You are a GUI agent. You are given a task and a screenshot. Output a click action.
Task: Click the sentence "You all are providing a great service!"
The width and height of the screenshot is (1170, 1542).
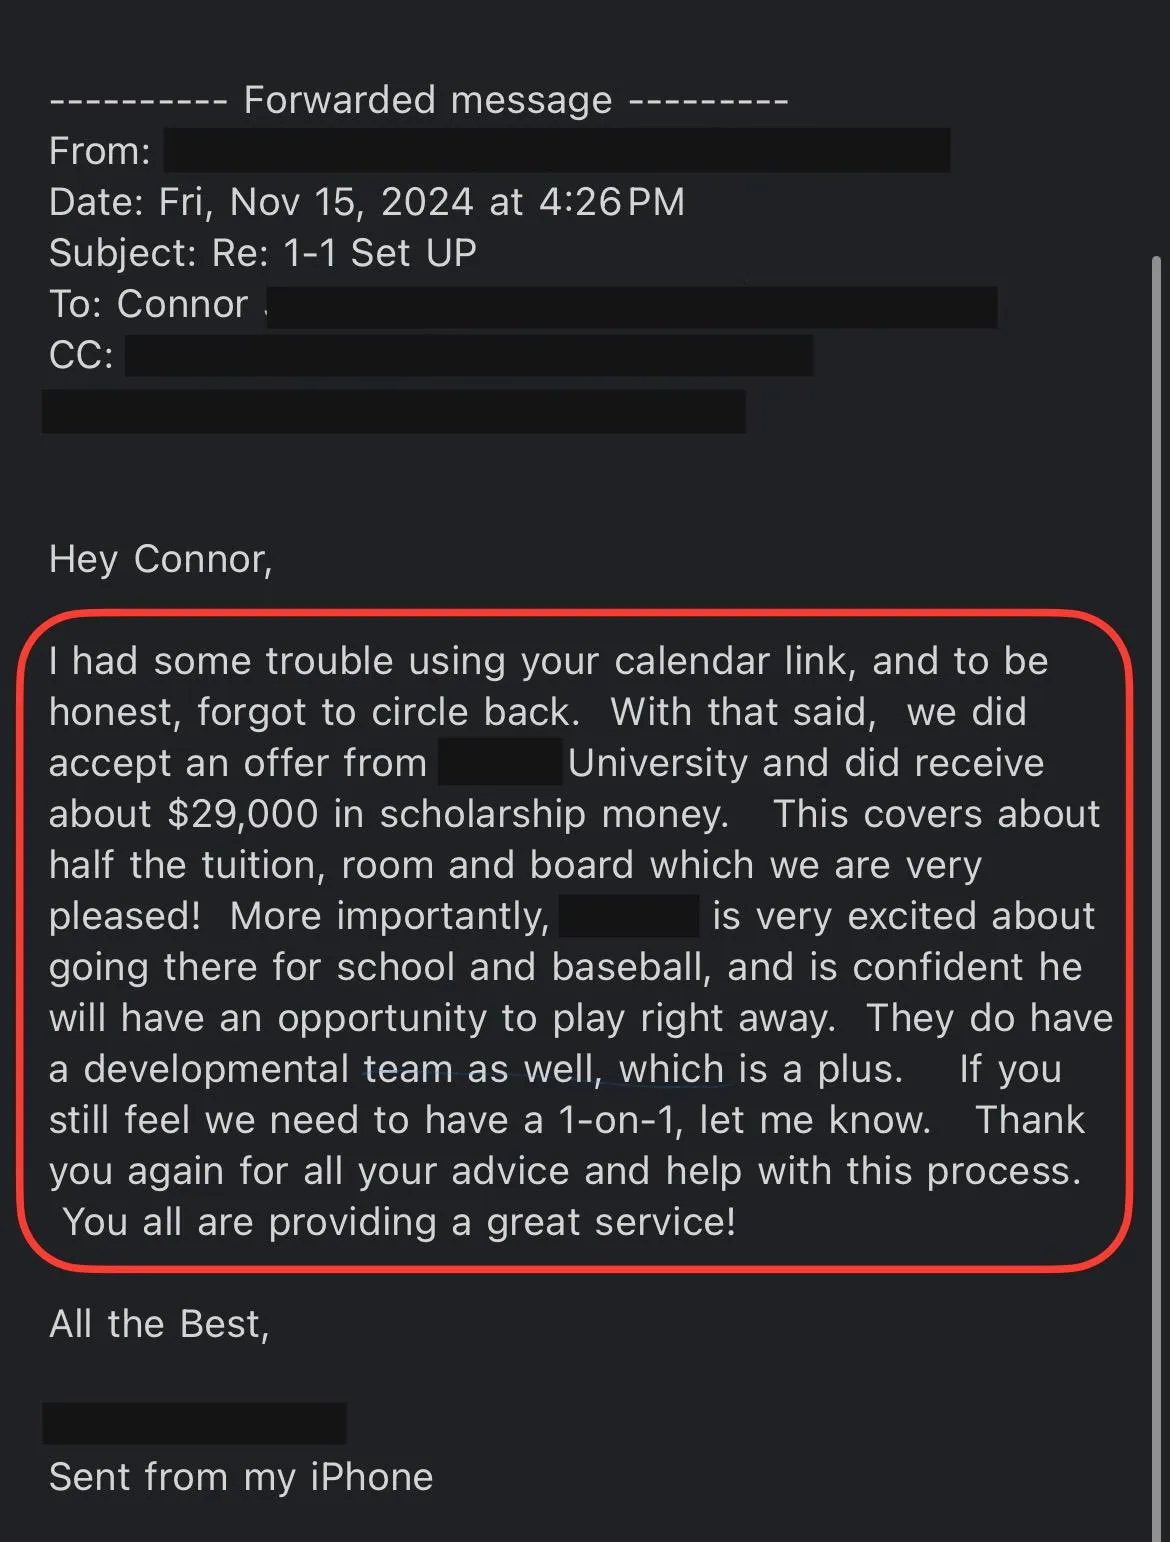coord(399,1222)
